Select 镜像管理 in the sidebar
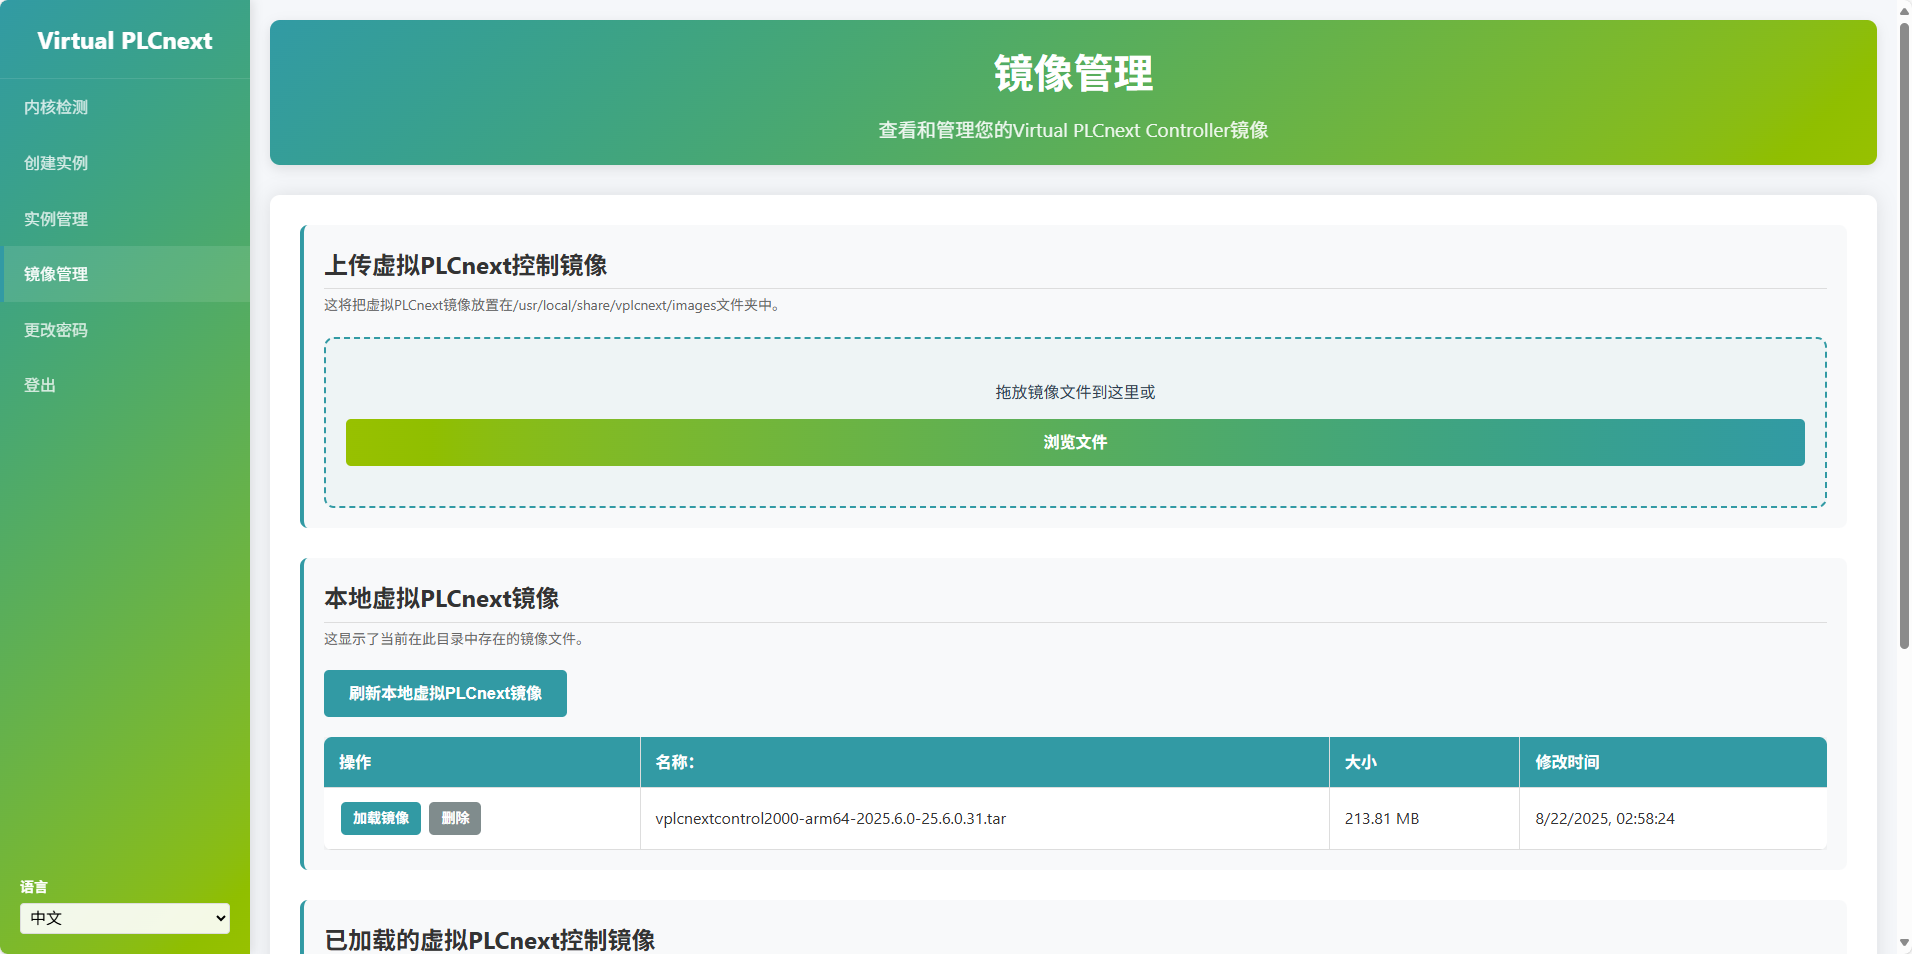This screenshot has width=1912, height=954. [x=125, y=274]
